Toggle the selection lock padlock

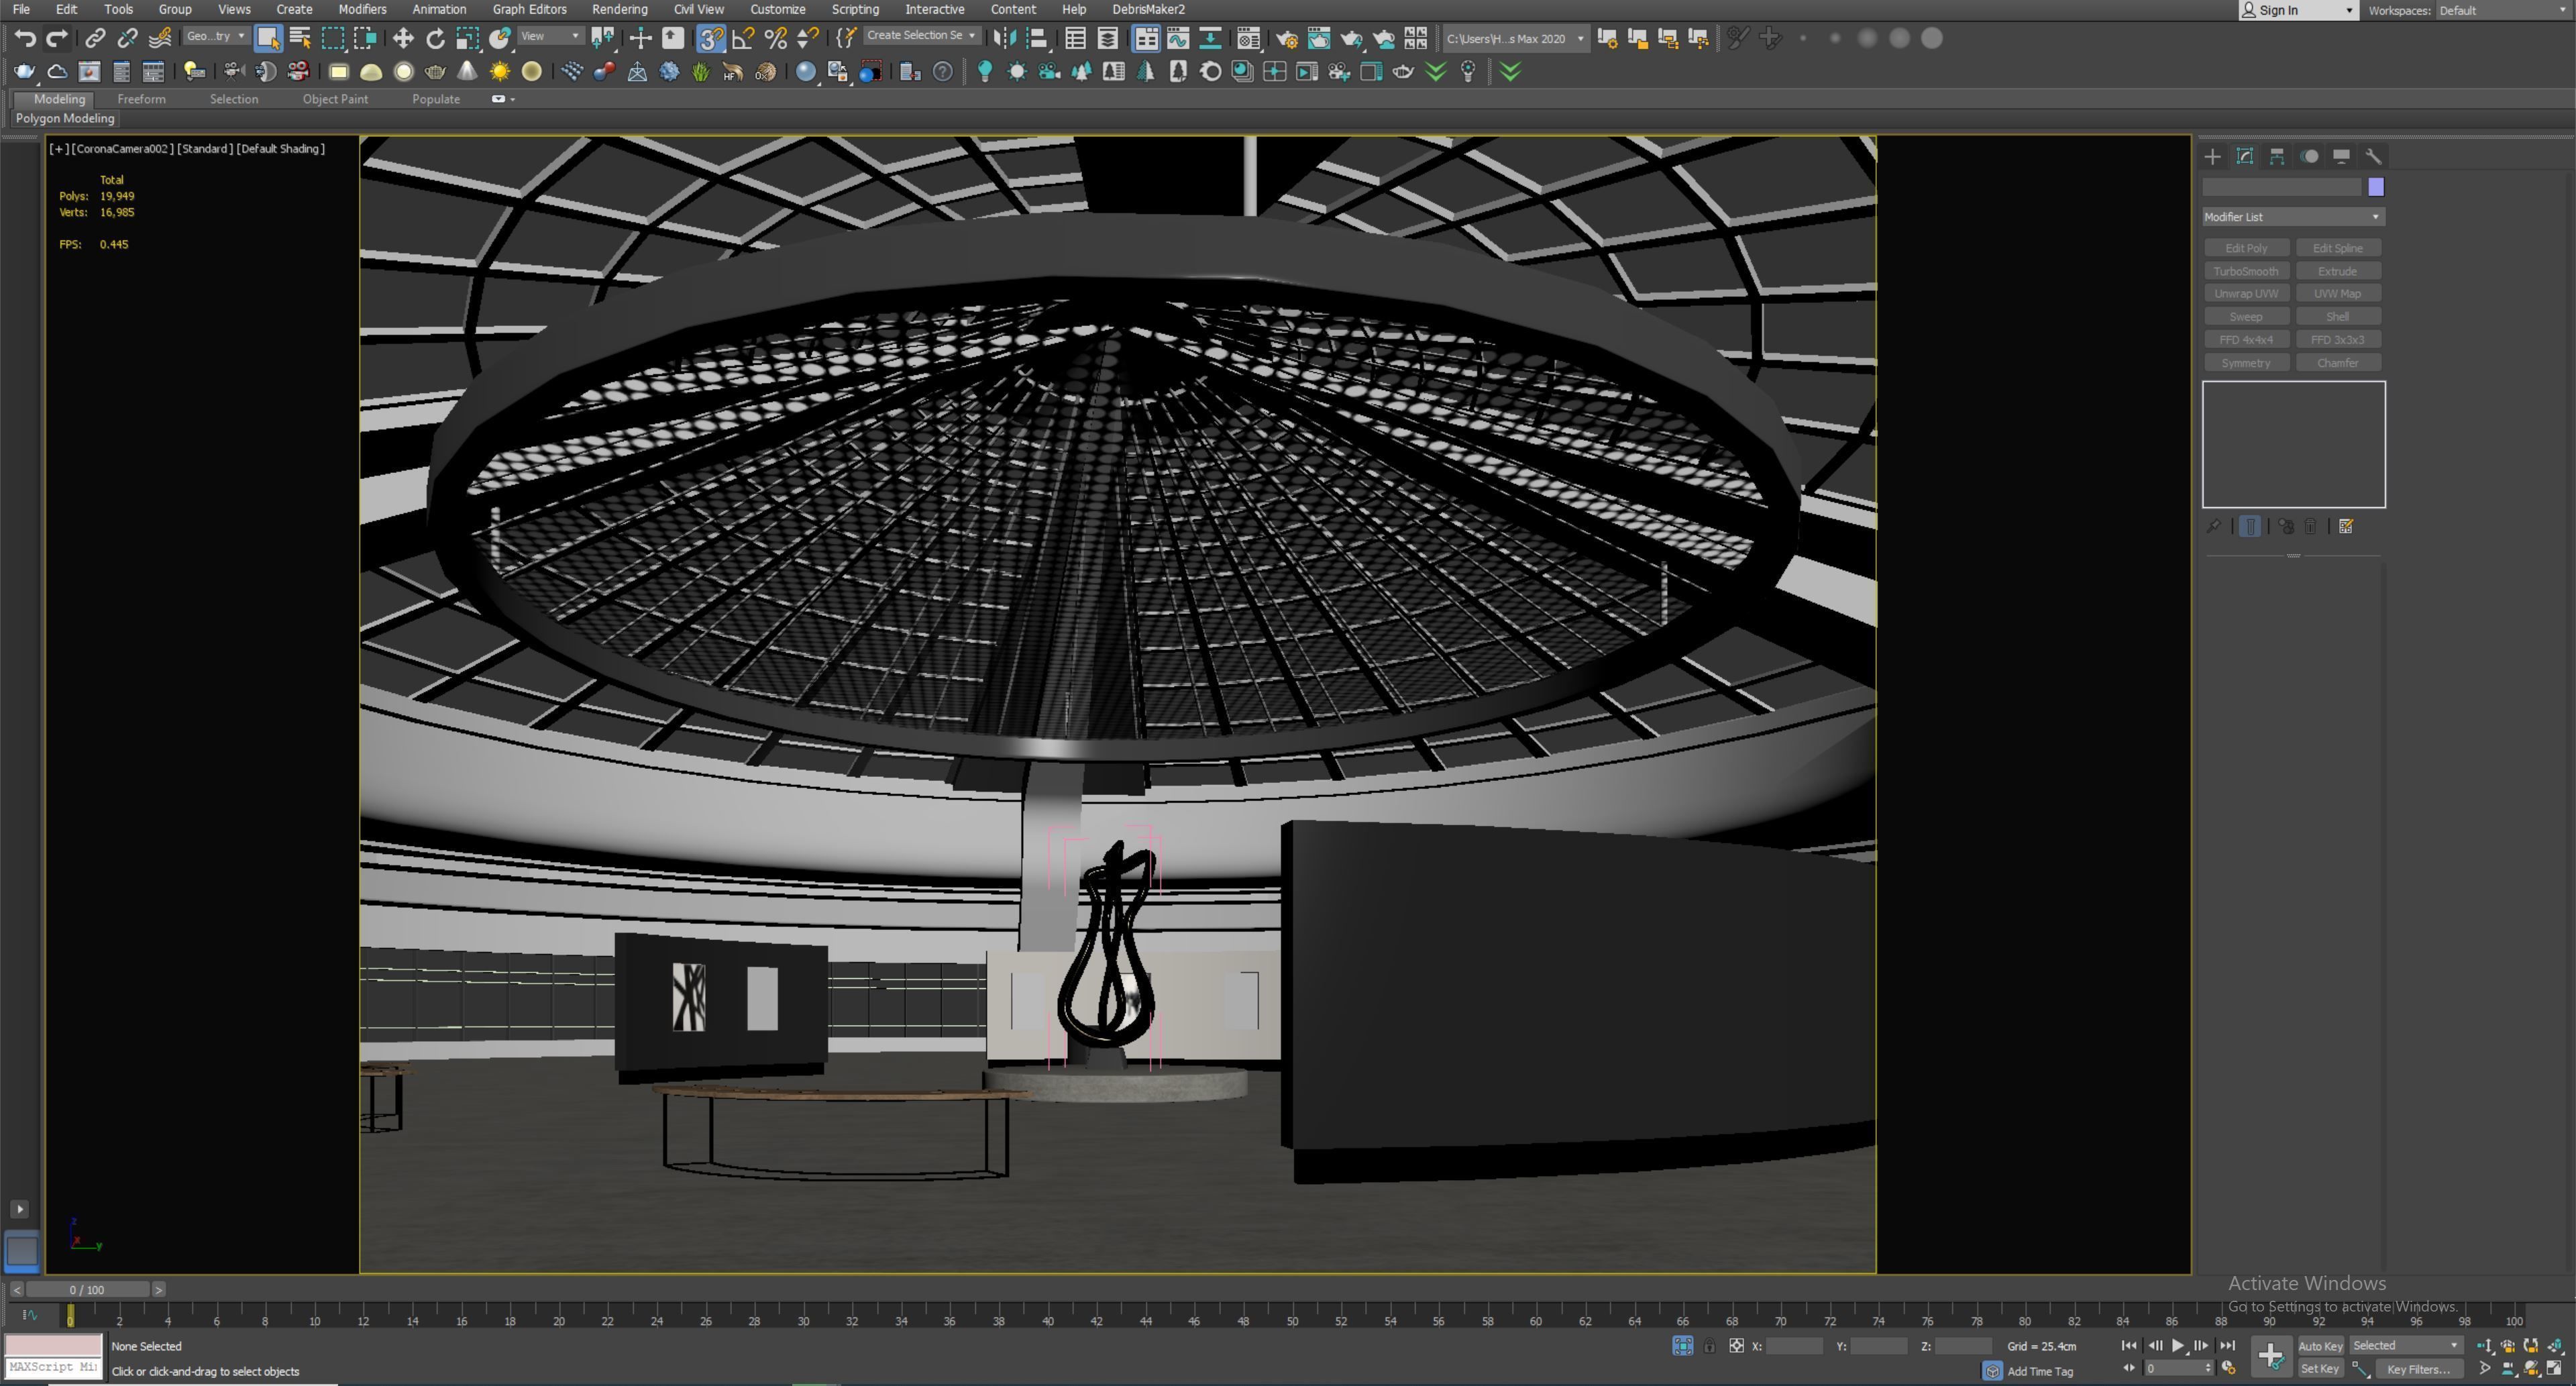pos(1709,1346)
